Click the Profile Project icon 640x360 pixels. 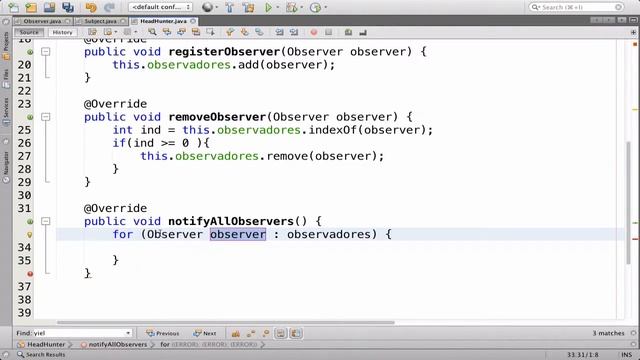tap(315, 7)
